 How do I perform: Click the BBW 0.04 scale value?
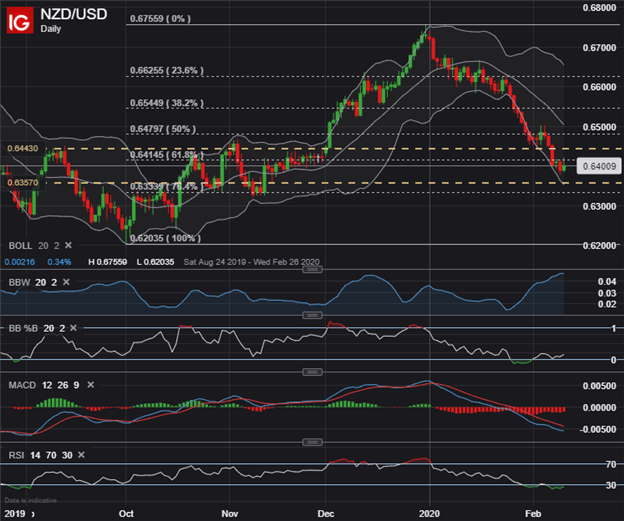tap(607, 281)
